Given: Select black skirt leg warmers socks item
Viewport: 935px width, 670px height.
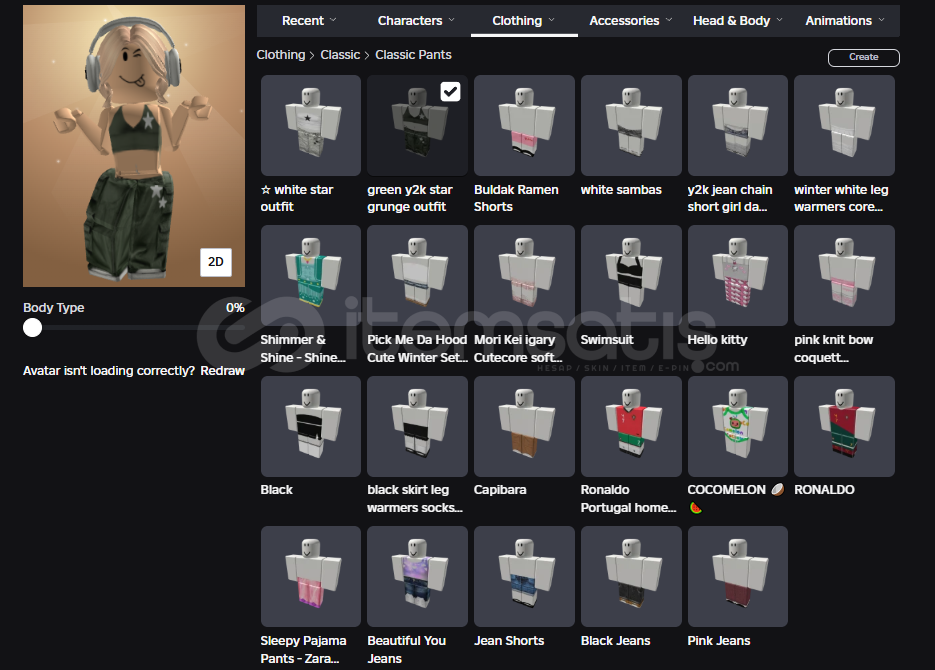Looking at the screenshot, I should [417, 426].
